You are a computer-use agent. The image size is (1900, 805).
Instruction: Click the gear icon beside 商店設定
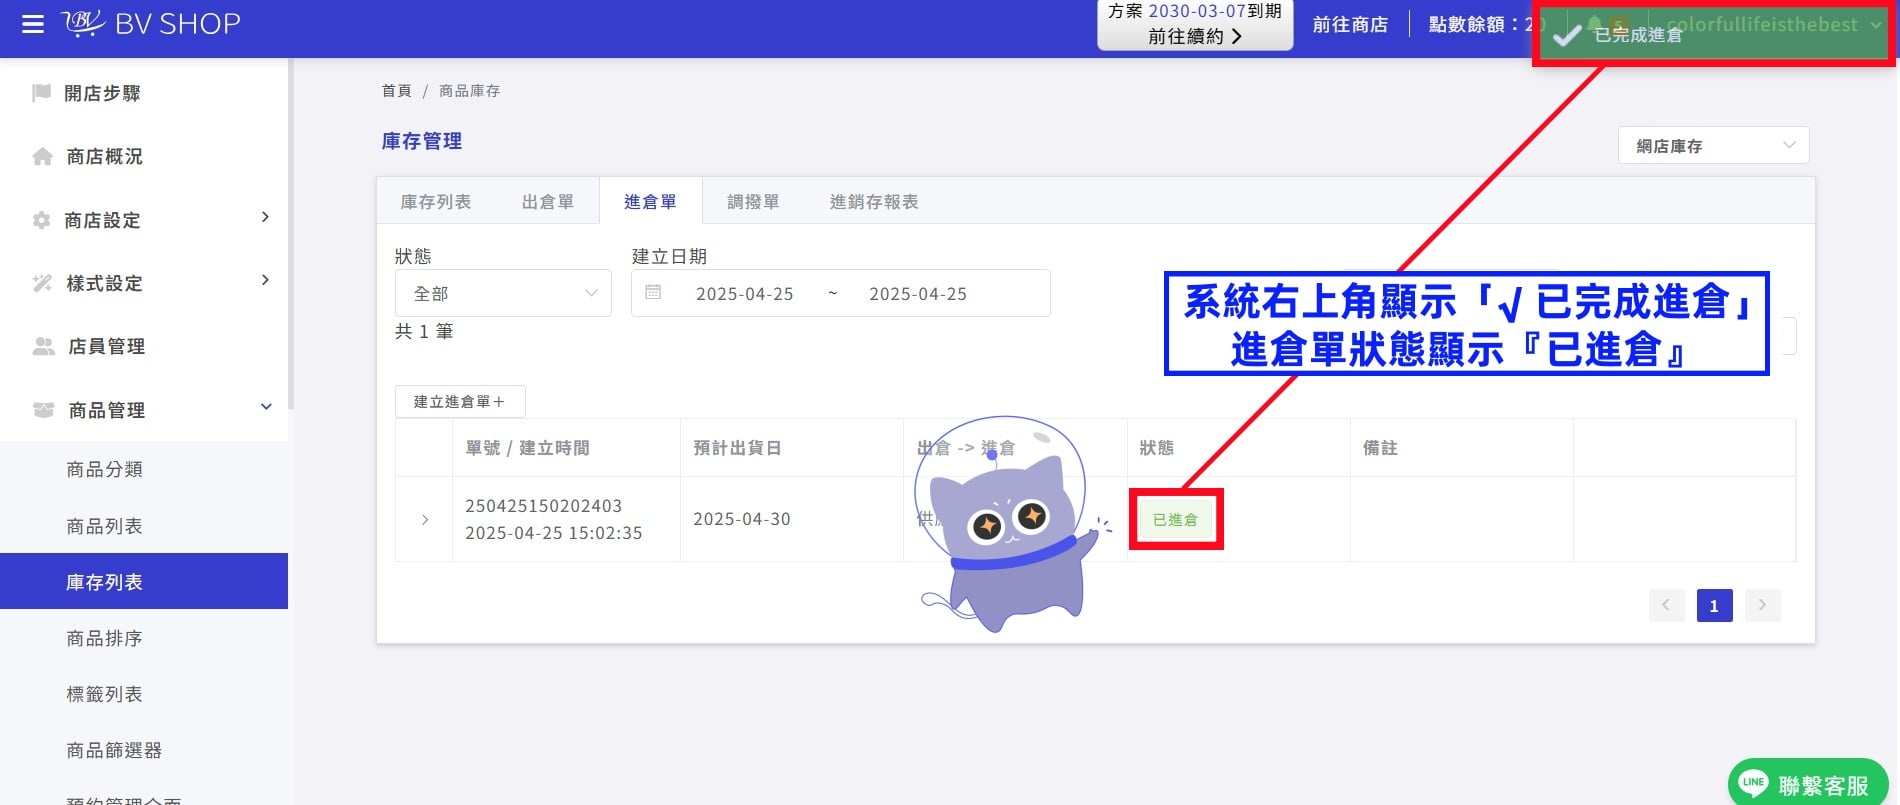pos(41,220)
